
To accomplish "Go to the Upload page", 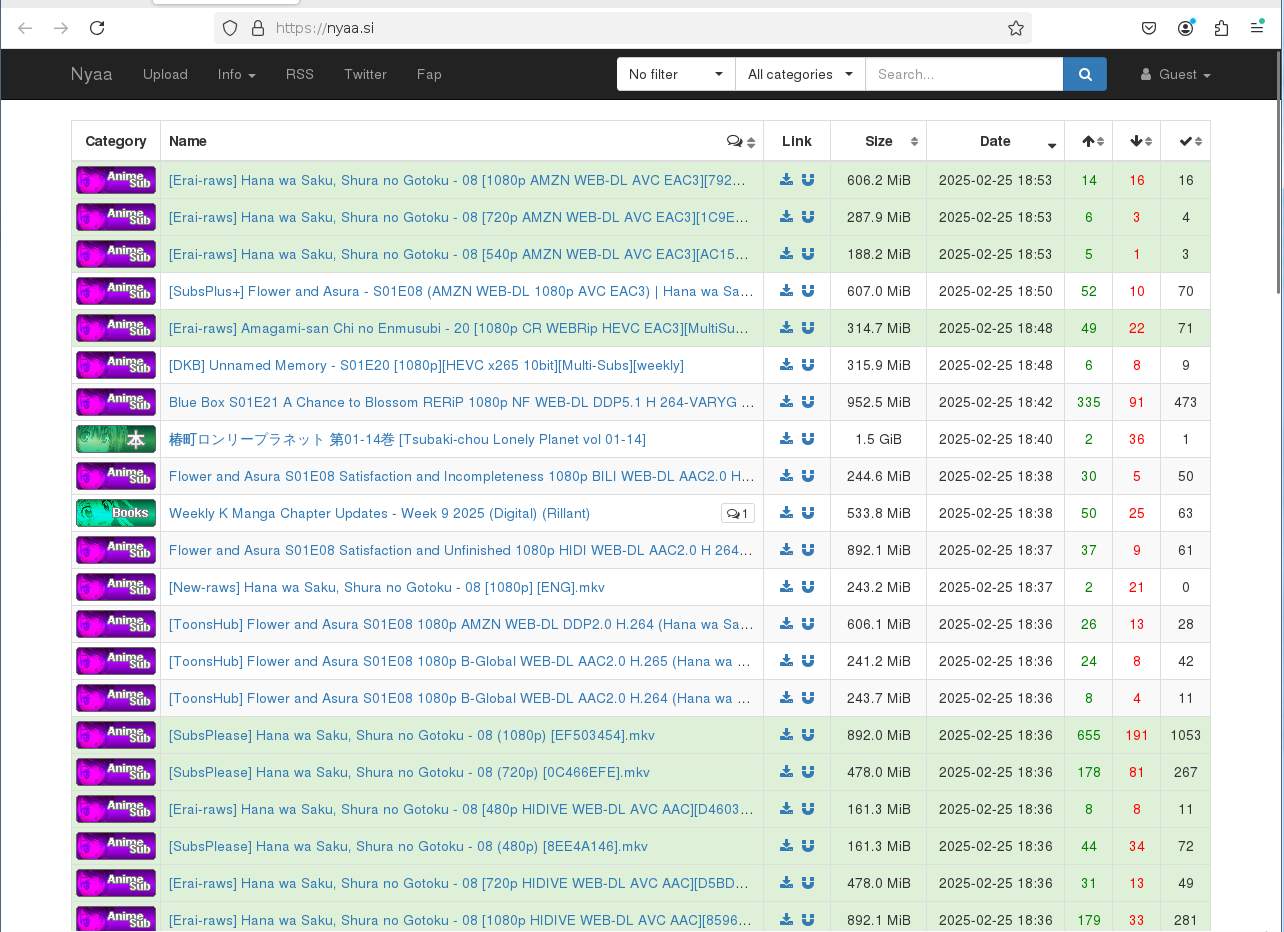I will click(165, 74).
